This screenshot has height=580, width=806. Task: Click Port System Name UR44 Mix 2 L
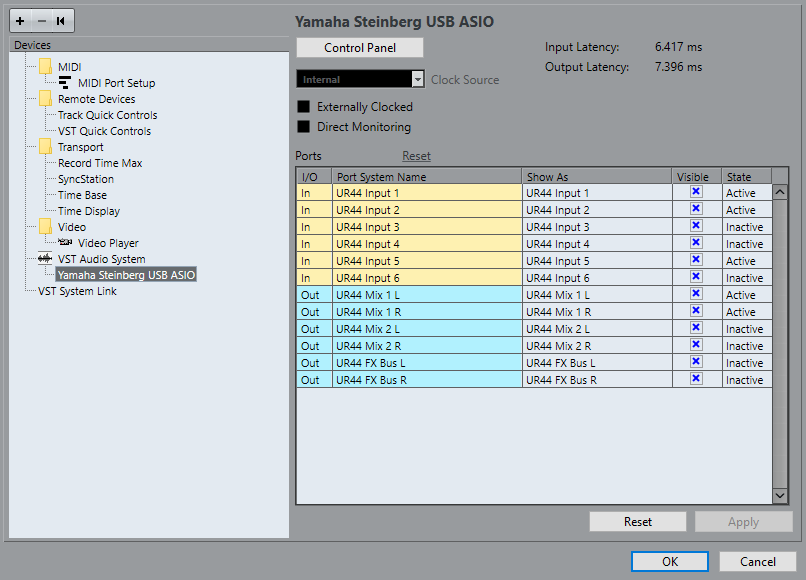click(427, 329)
